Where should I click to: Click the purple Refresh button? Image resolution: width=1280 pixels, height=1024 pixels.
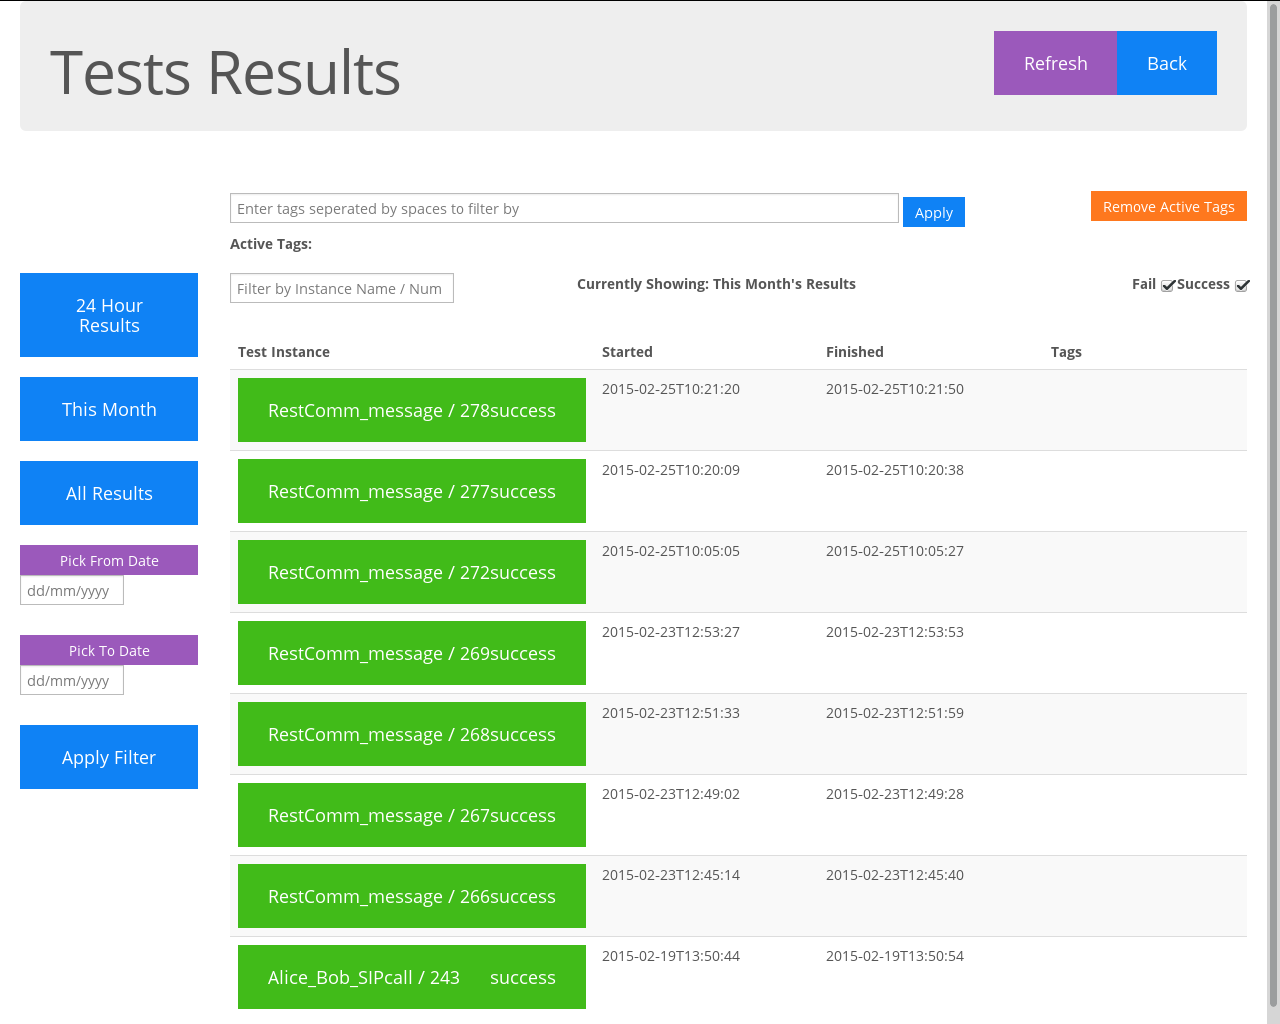coord(1055,63)
